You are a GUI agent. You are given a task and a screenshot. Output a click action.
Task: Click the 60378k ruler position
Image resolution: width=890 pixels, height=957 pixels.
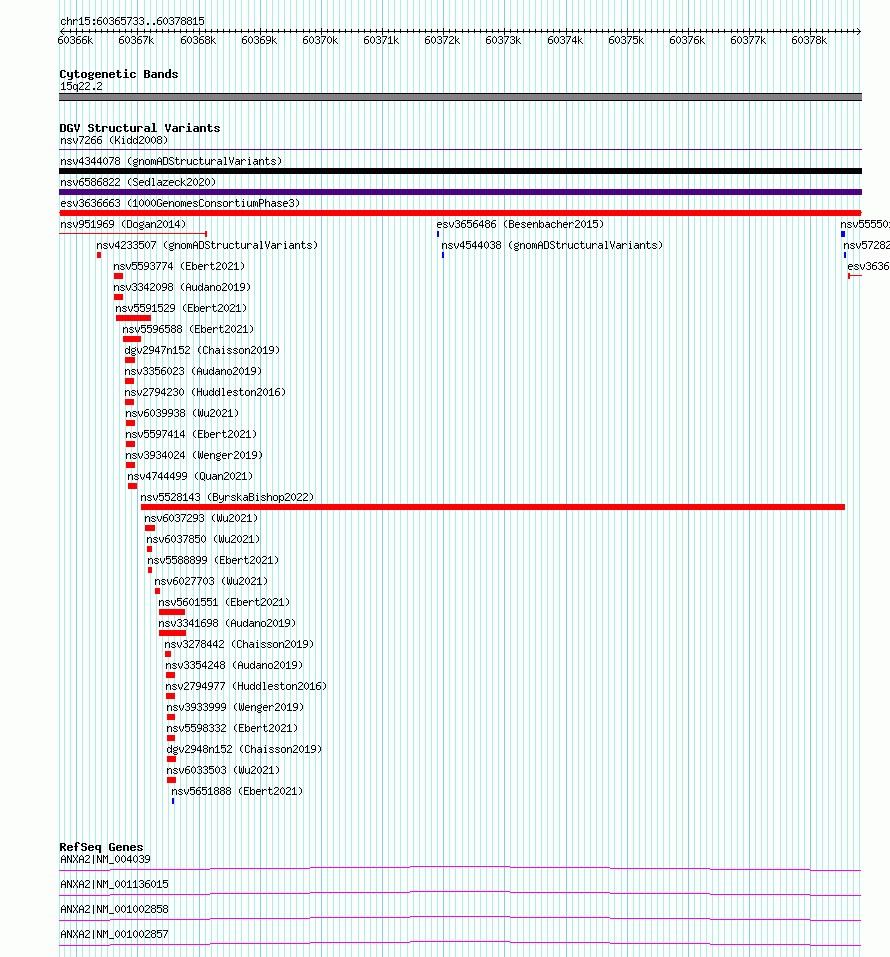click(809, 40)
